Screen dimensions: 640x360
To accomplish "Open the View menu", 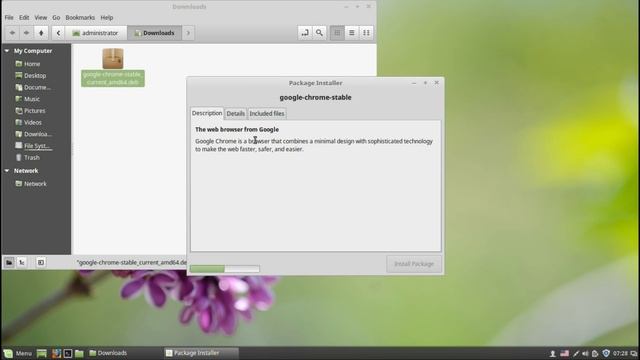I will 40,18.
